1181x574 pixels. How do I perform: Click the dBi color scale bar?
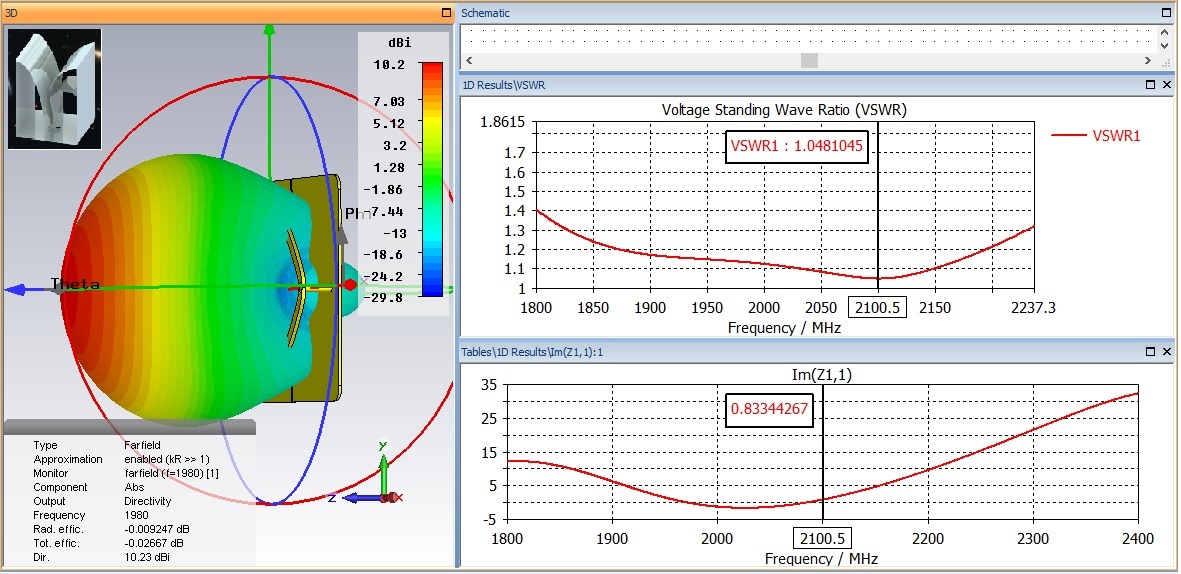pos(432,180)
